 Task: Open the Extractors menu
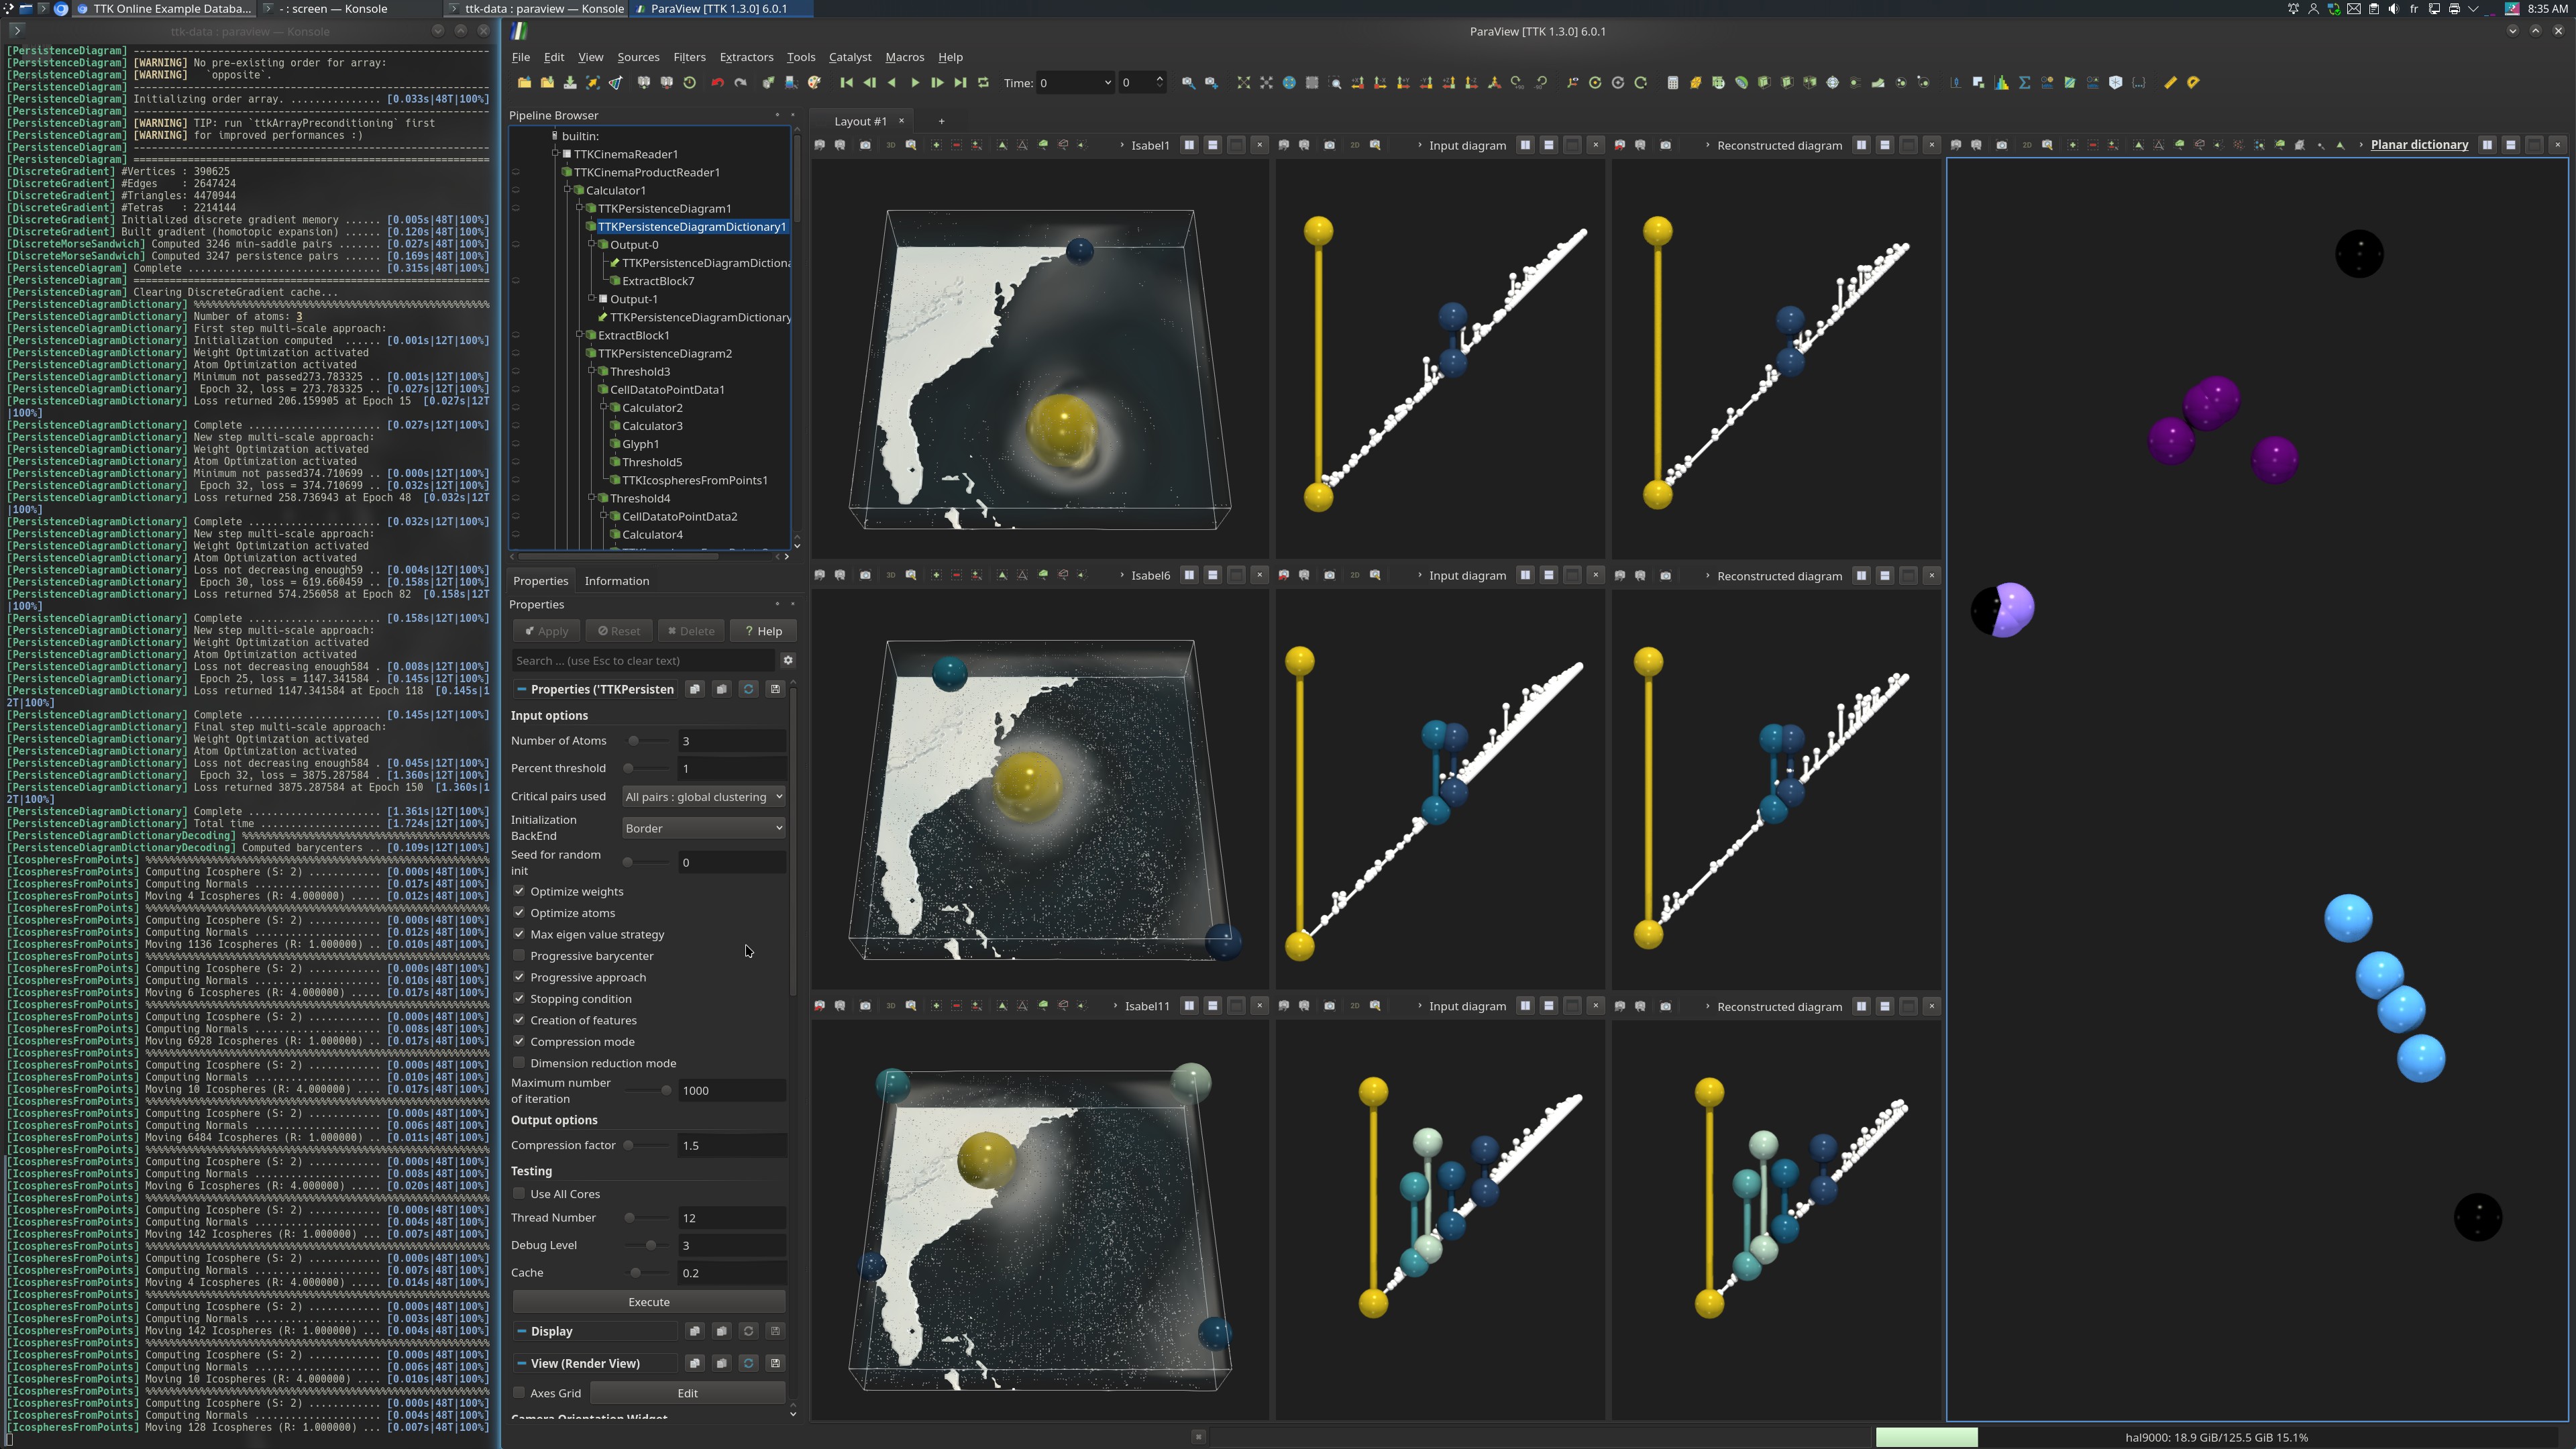click(746, 57)
